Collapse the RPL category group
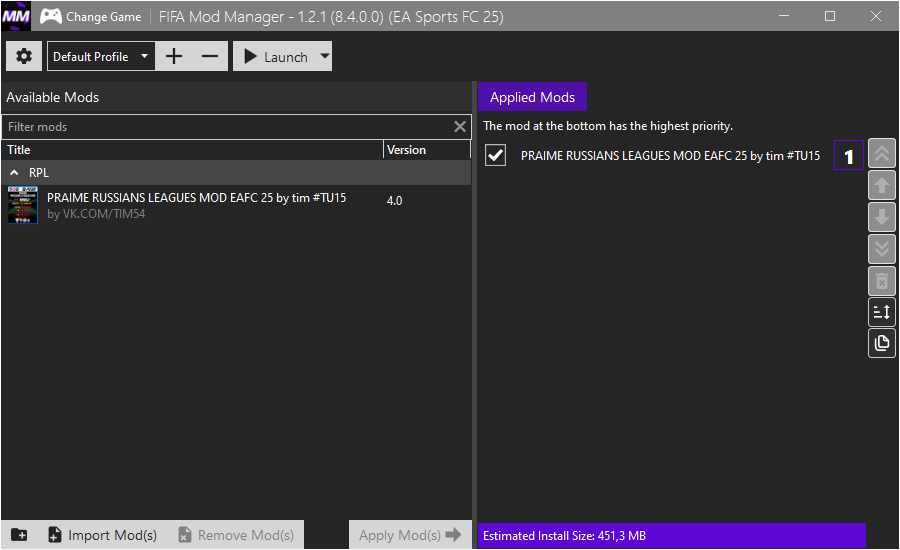 point(14,173)
